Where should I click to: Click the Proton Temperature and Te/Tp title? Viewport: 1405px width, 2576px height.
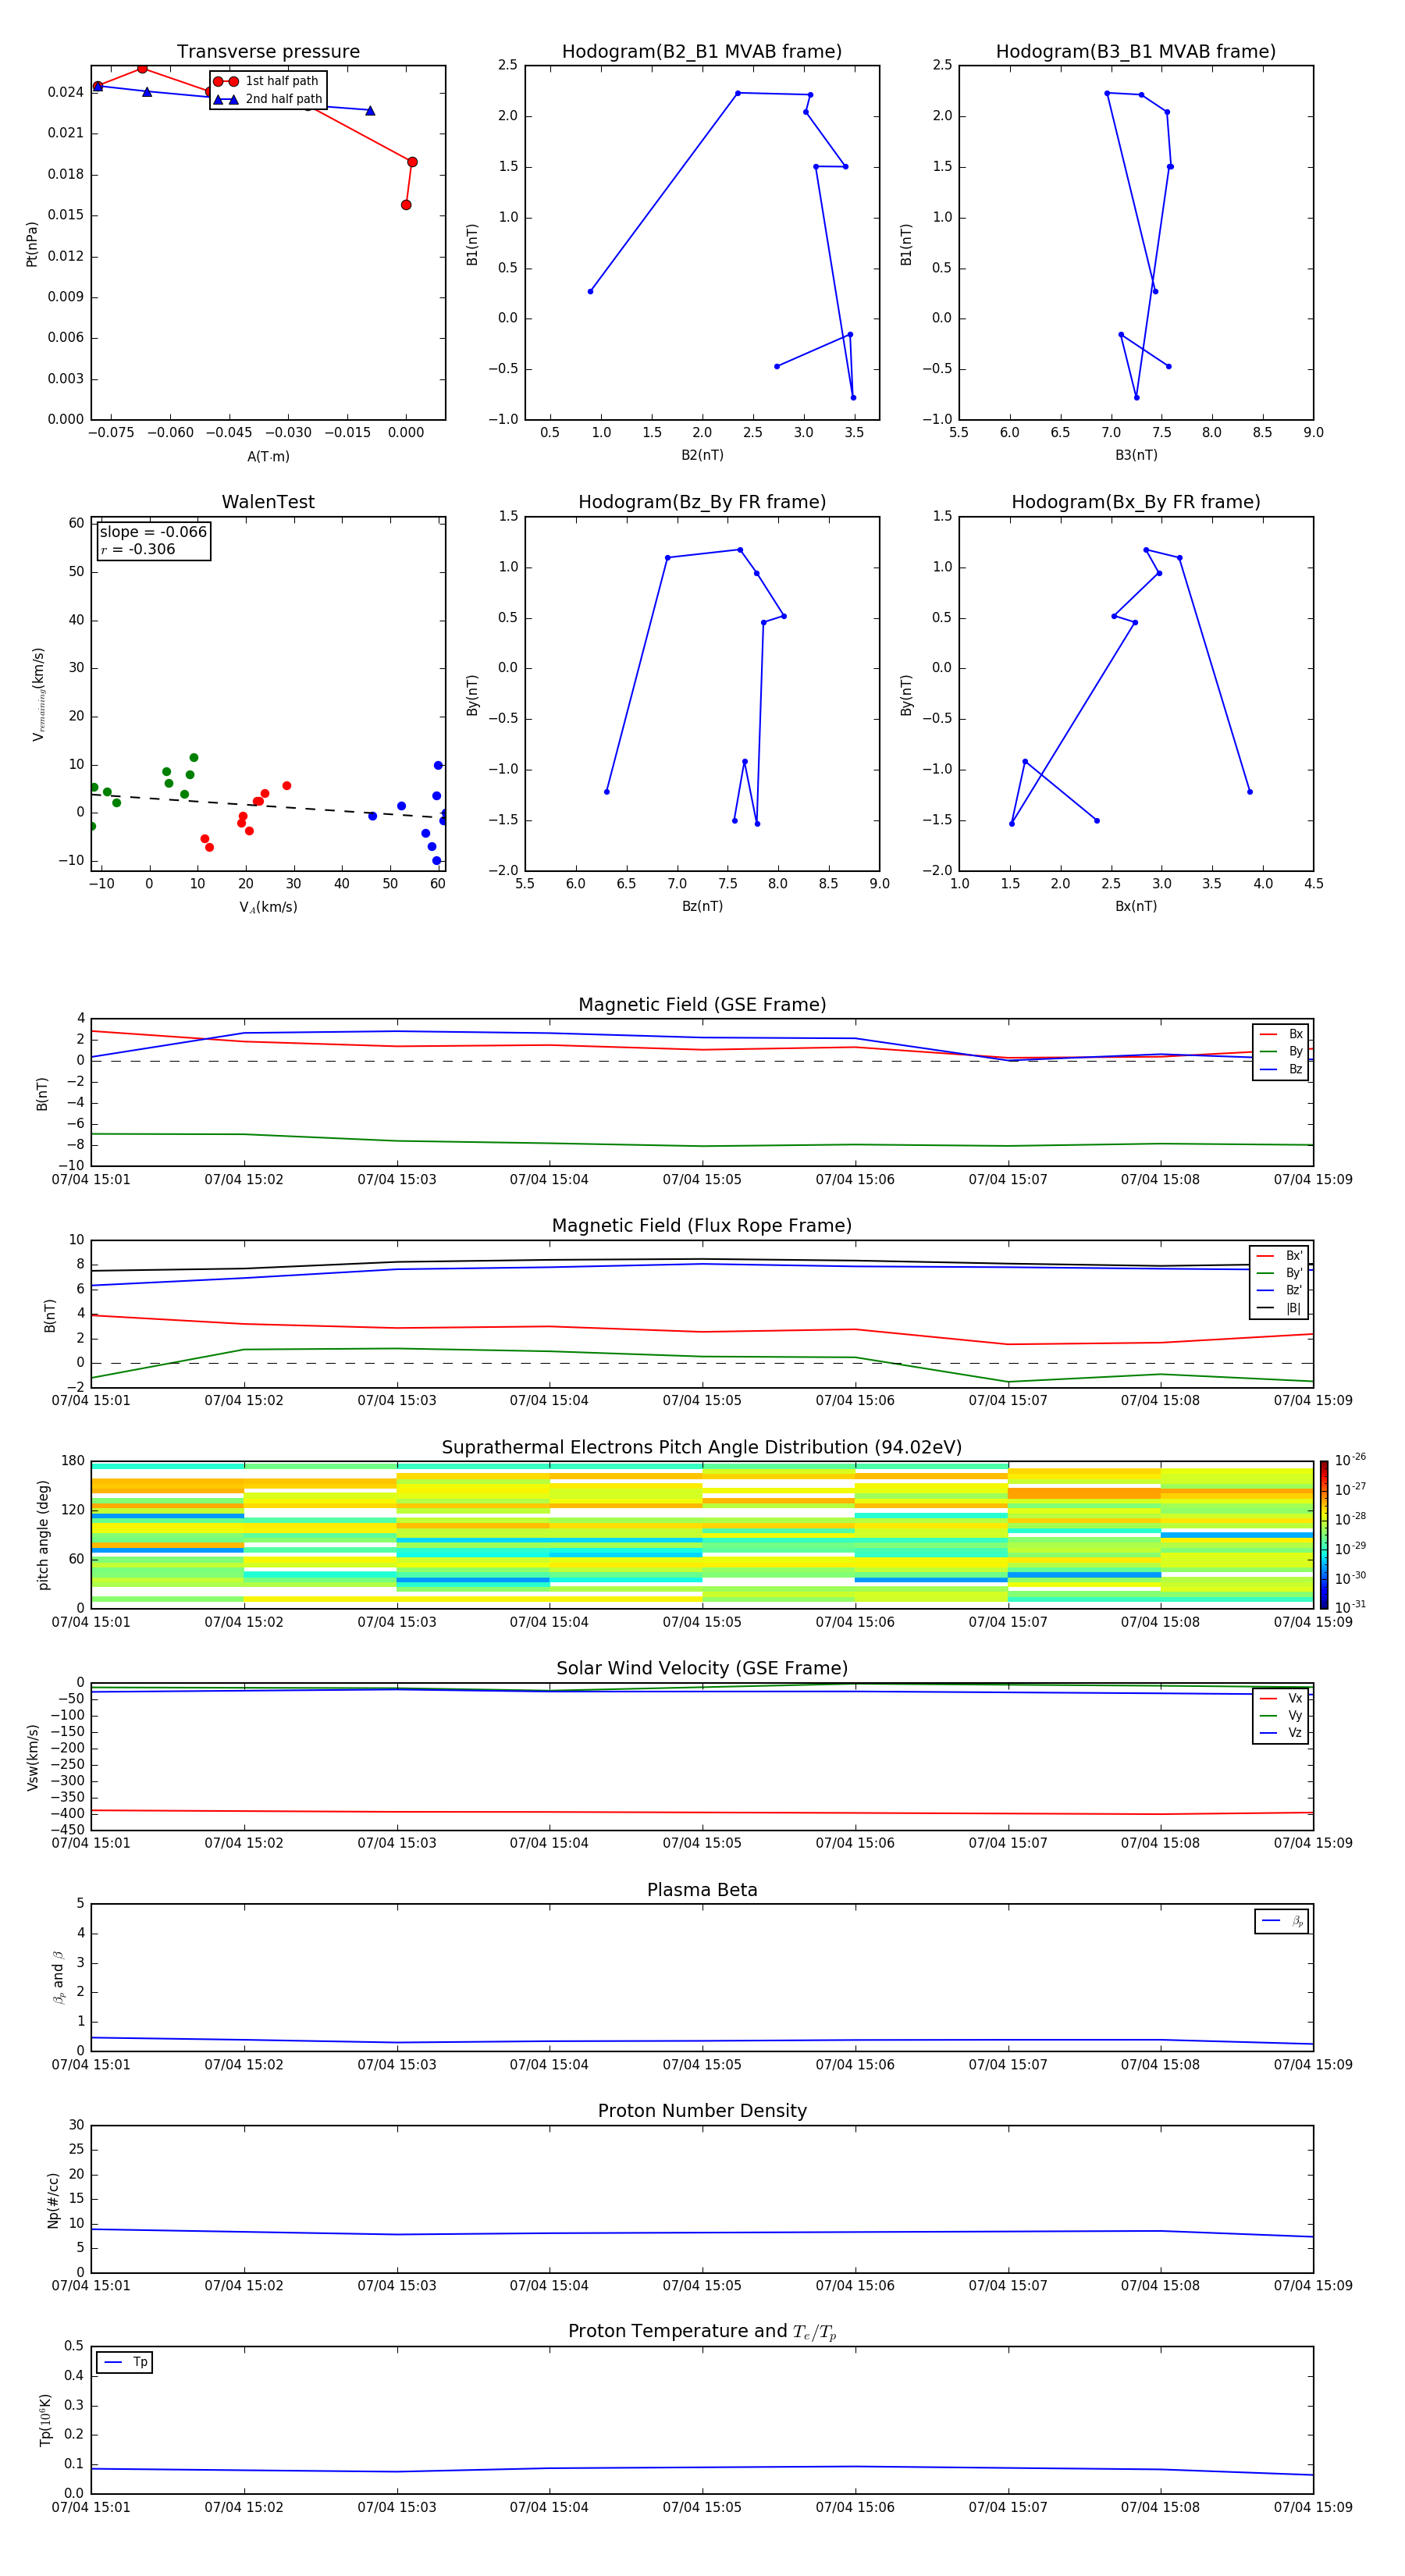[702, 2332]
